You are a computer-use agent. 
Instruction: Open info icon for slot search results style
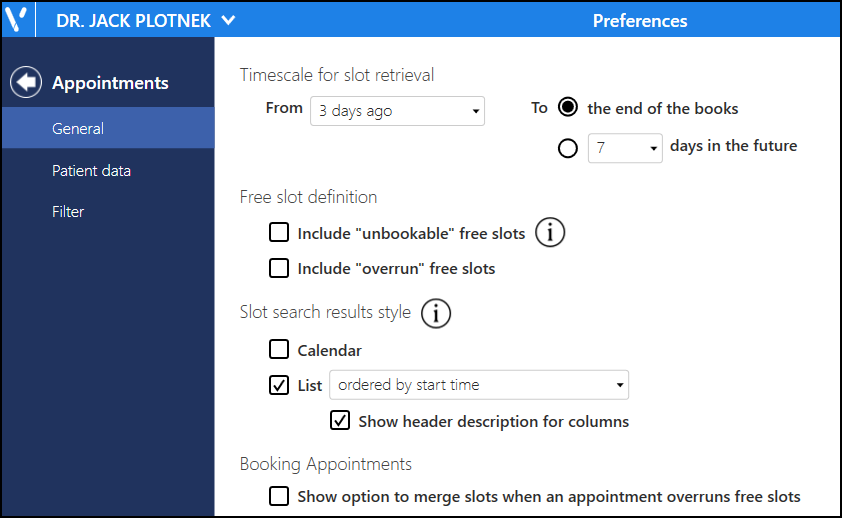[435, 313]
